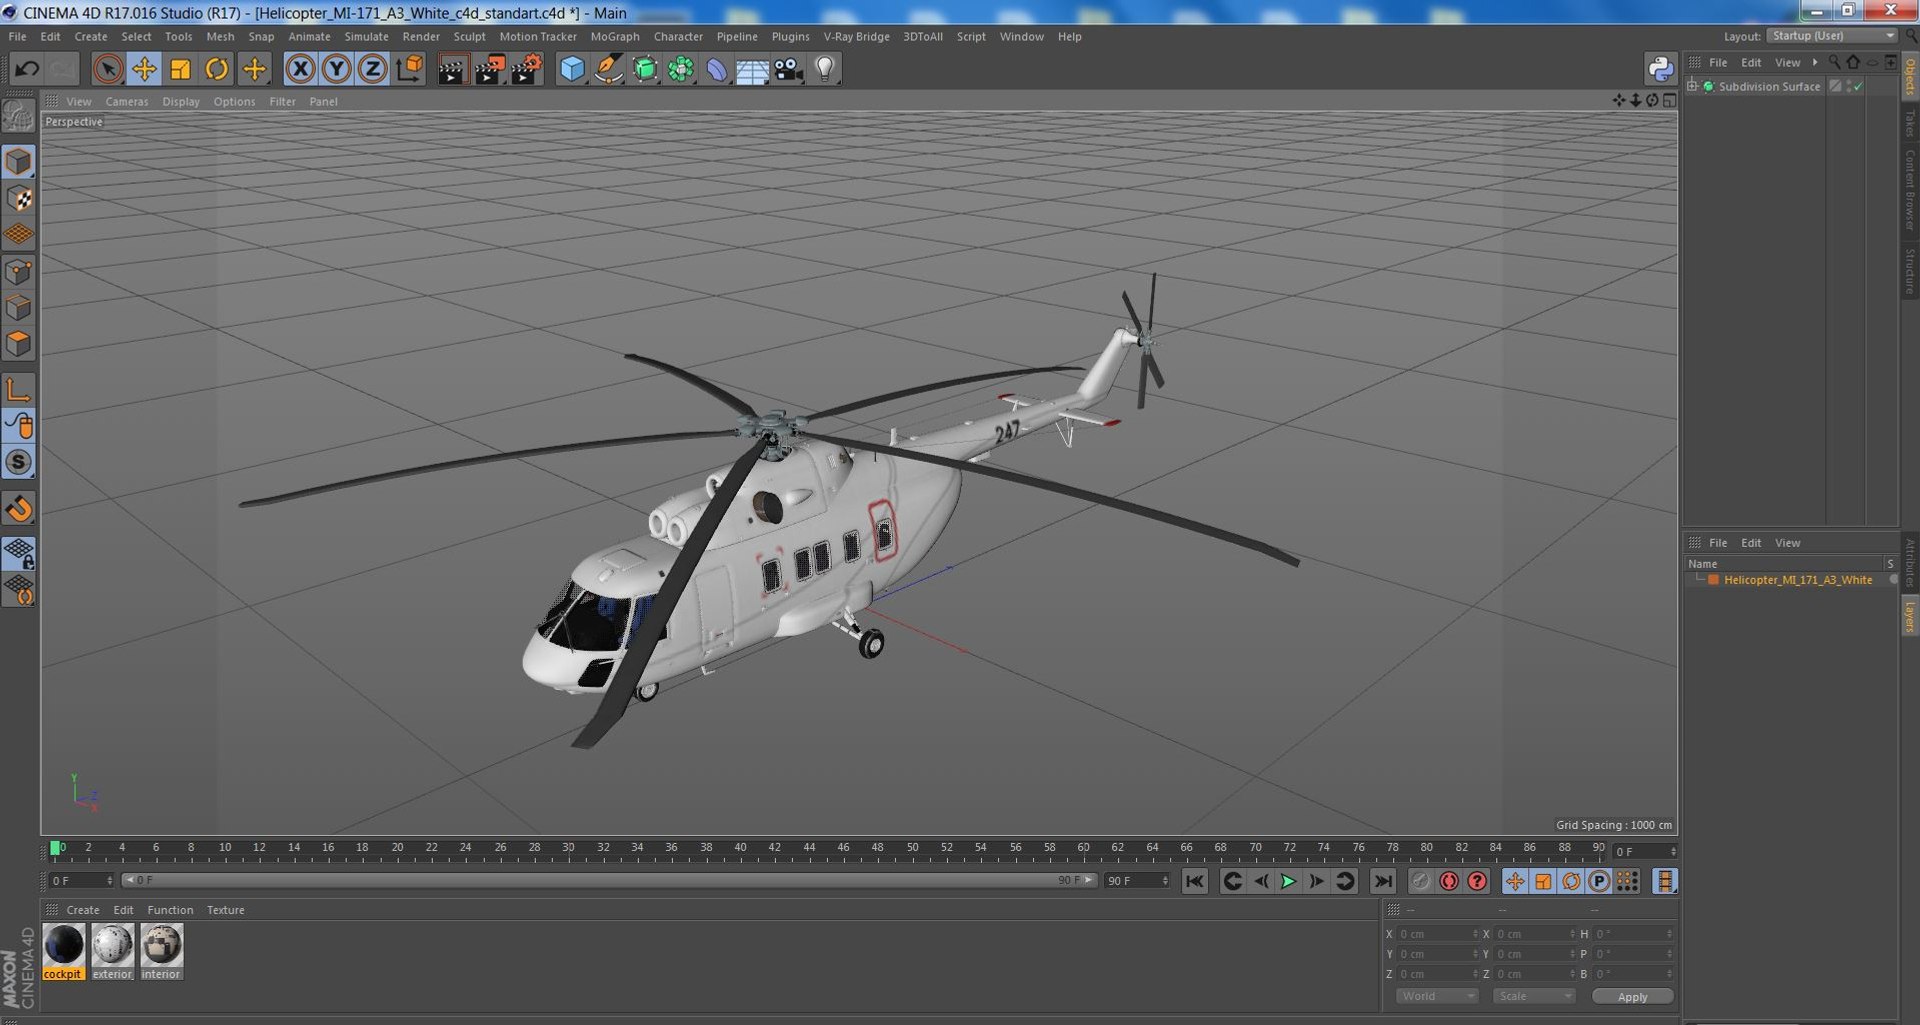Open the Simulate menu

point(366,37)
